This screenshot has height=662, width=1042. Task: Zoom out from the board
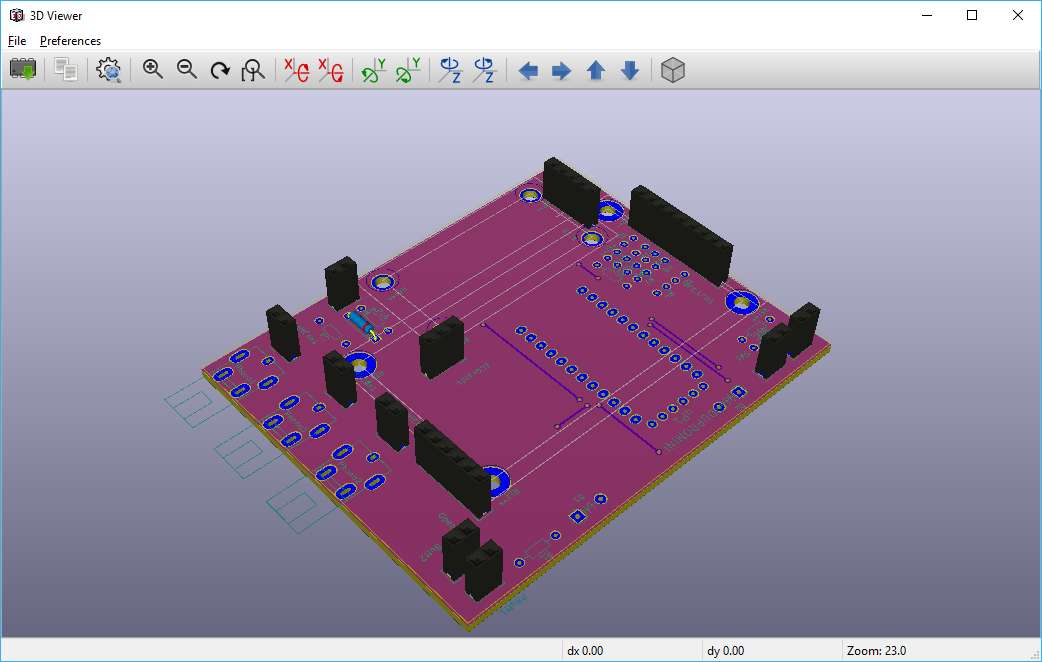[x=186, y=69]
